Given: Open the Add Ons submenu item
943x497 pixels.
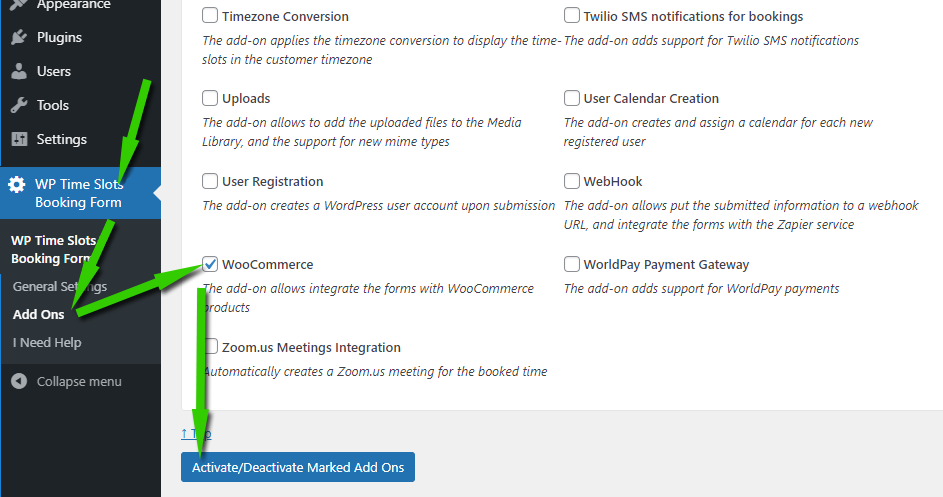Looking at the screenshot, I should [39, 315].
